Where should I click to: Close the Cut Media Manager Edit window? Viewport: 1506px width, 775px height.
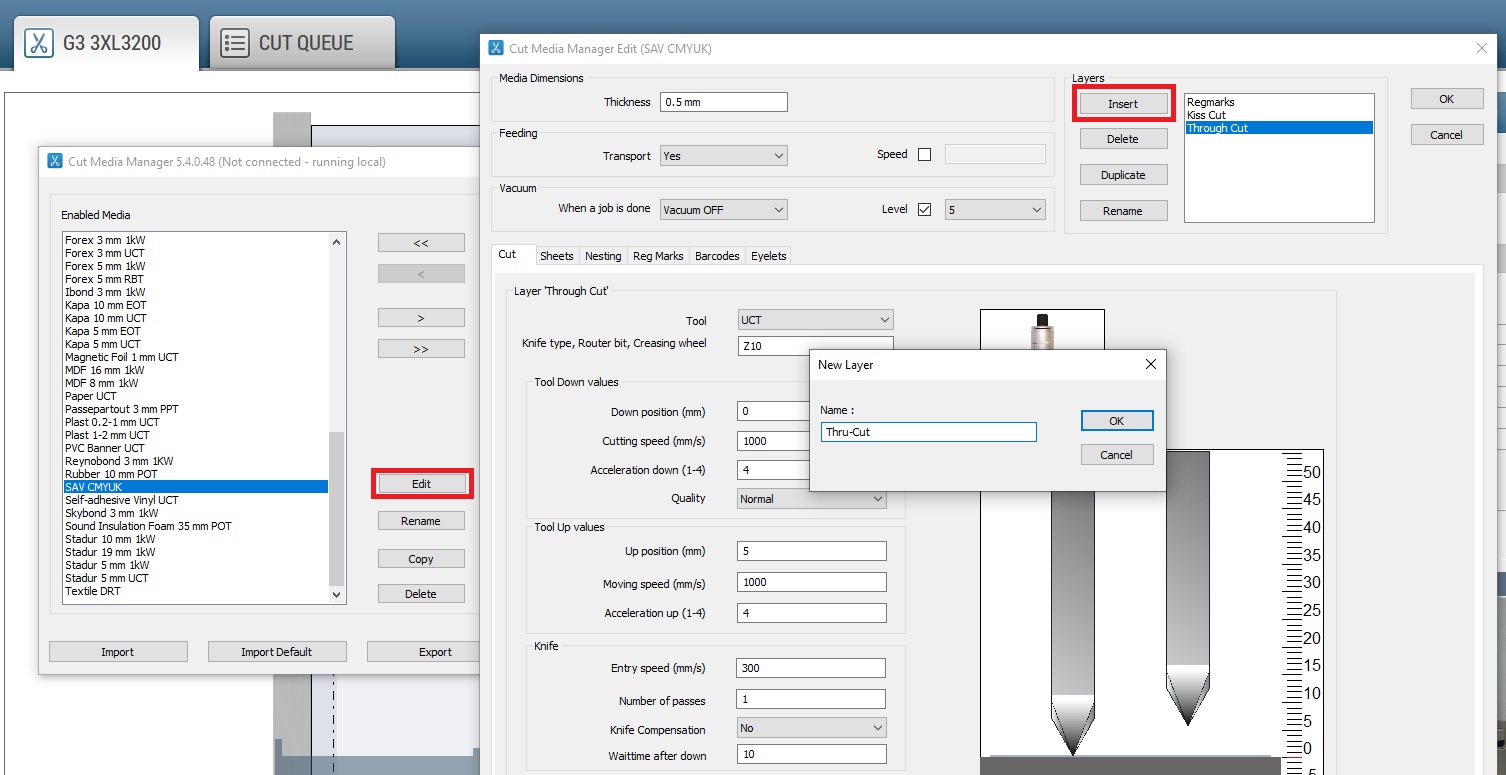[x=1482, y=48]
